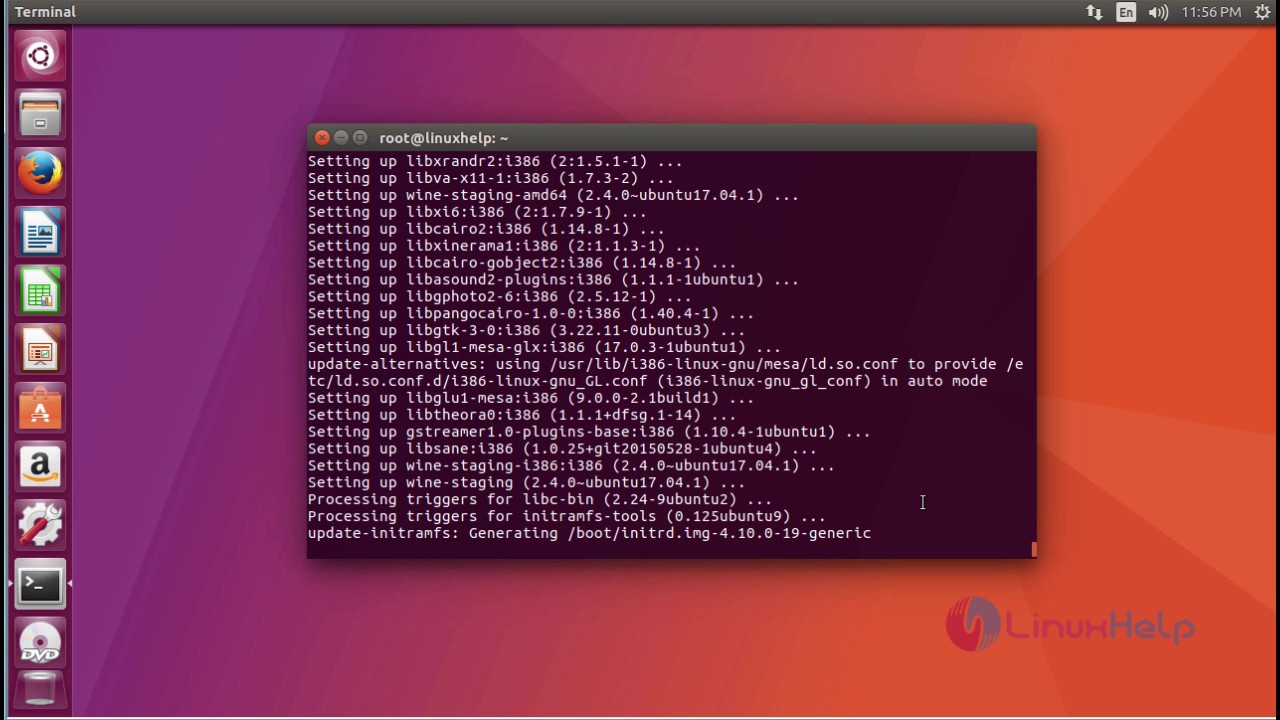This screenshot has width=1280, height=720.
Task: Click line 'Setting up wine-staging-amd64'
Action: pyautogui.click(x=553, y=195)
